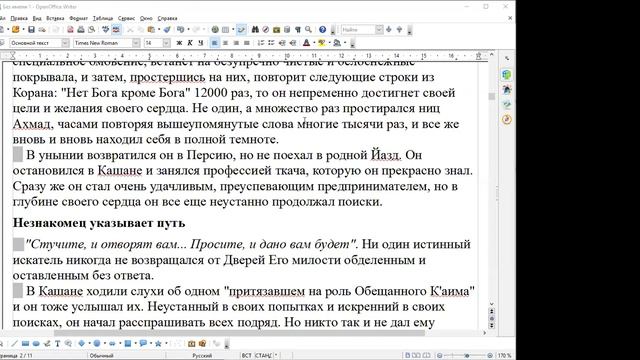Open the Сервис menu
This screenshot has width=640, height=360.
point(126,18)
